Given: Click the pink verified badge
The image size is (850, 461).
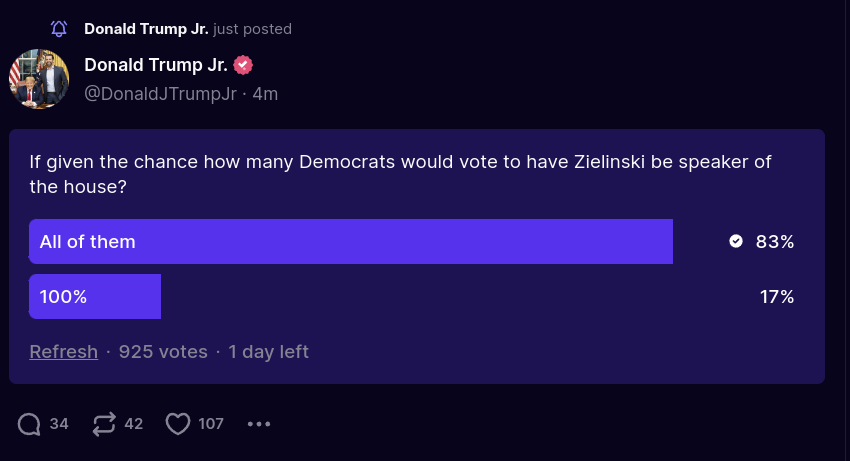Looking at the screenshot, I should [243, 65].
